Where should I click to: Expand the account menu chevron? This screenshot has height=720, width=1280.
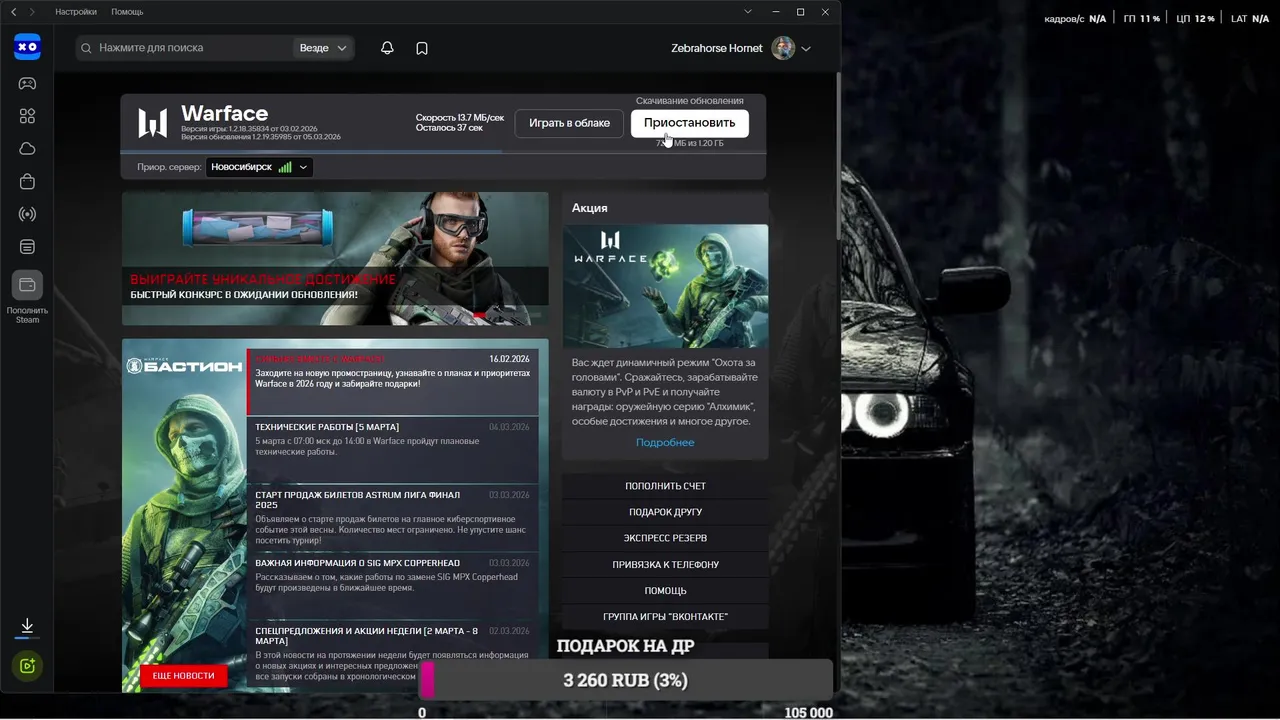pyautogui.click(x=806, y=49)
